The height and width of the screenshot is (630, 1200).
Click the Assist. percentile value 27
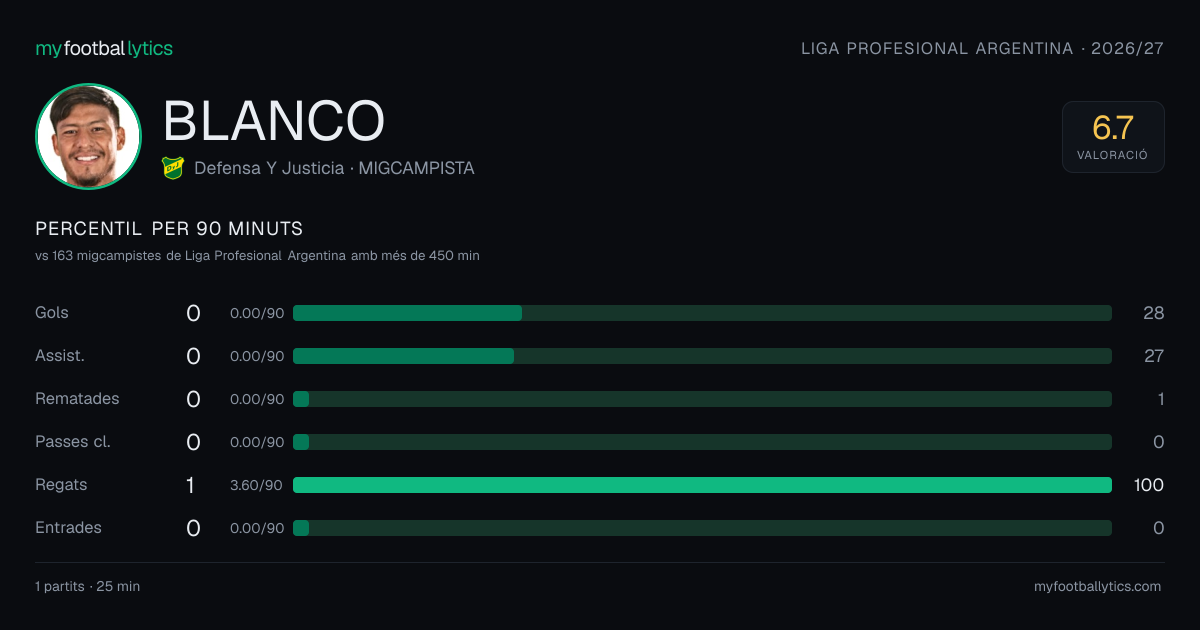[1154, 356]
